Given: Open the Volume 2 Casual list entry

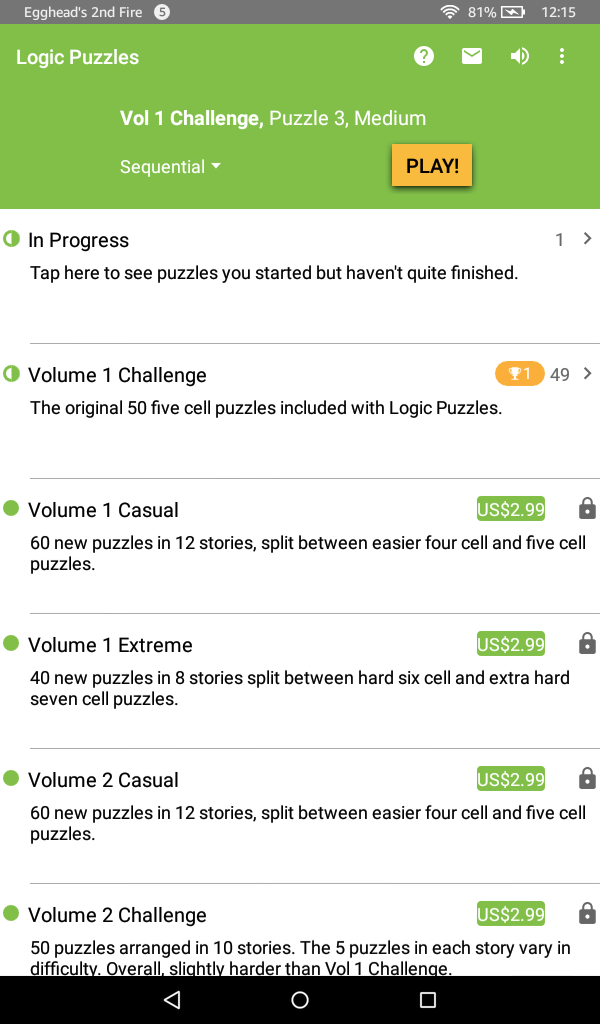Looking at the screenshot, I should click(300, 816).
